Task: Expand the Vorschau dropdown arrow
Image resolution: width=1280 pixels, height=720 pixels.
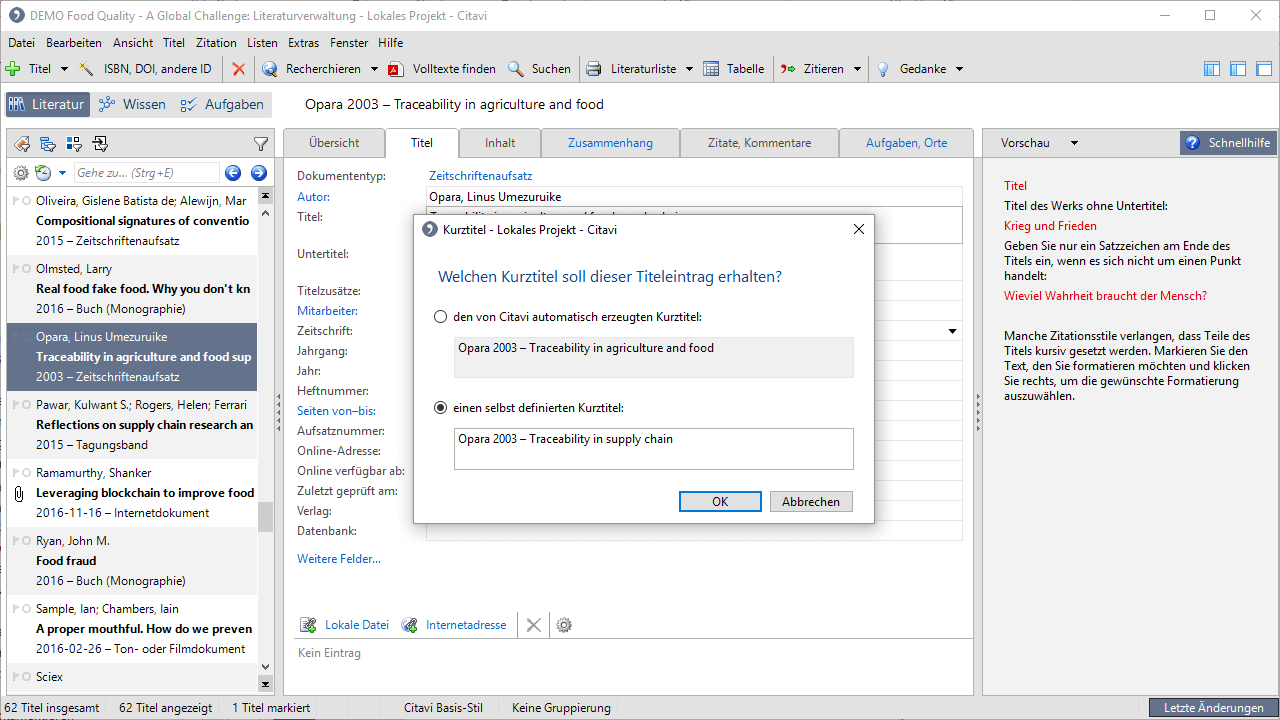Action: (1075, 143)
